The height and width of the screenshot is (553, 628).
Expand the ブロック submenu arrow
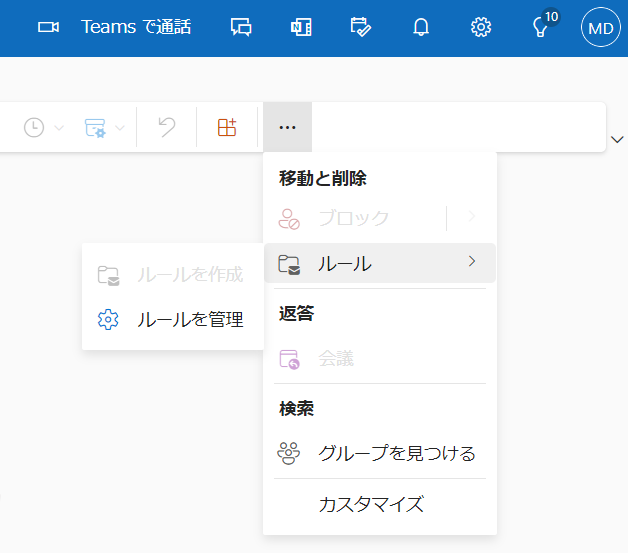[x=472, y=217]
